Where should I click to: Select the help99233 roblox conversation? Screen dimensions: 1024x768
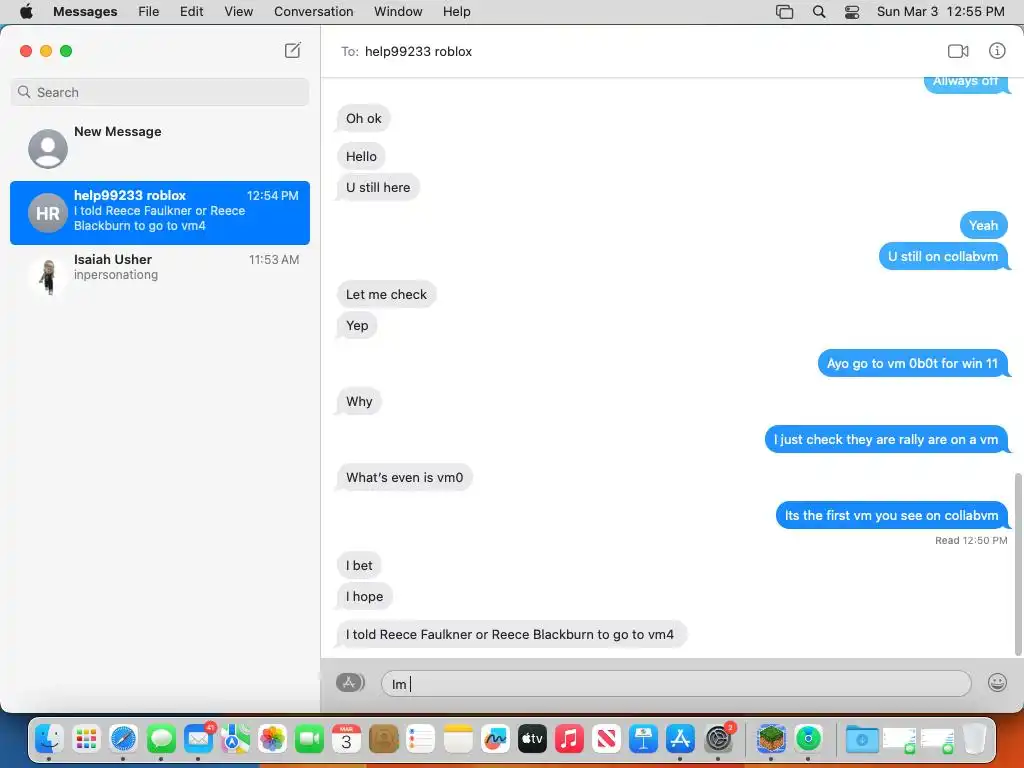[x=160, y=213]
